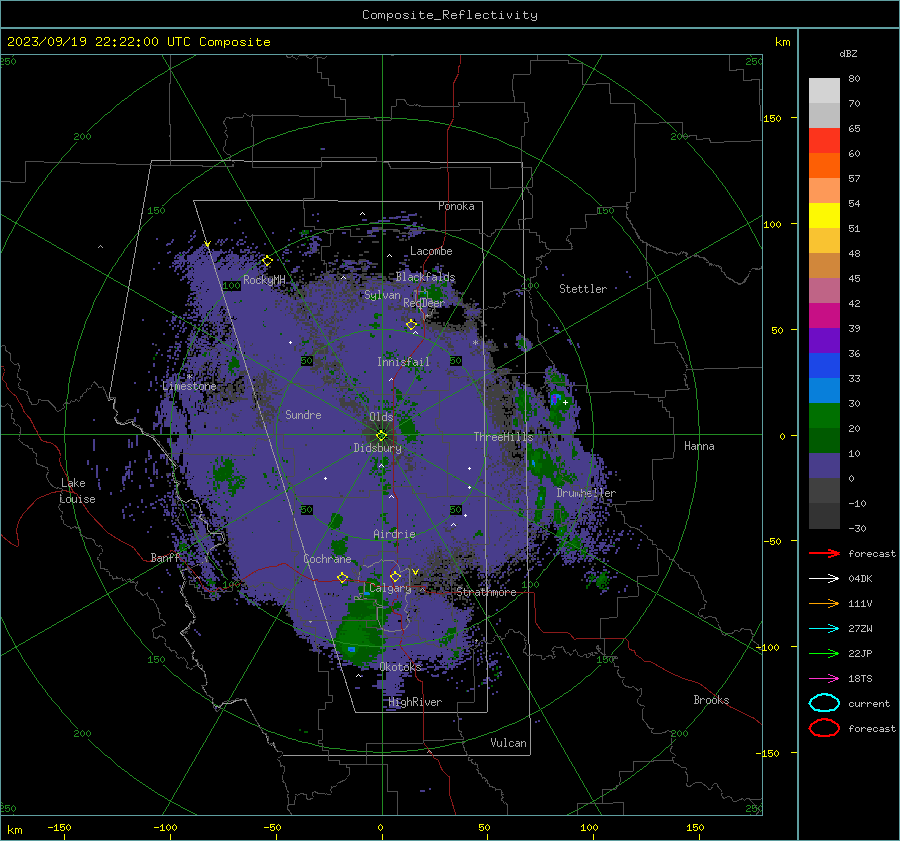The width and height of the screenshot is (900, 841).
Task: Click the RedDeer city label
Action: click(424, 303)
